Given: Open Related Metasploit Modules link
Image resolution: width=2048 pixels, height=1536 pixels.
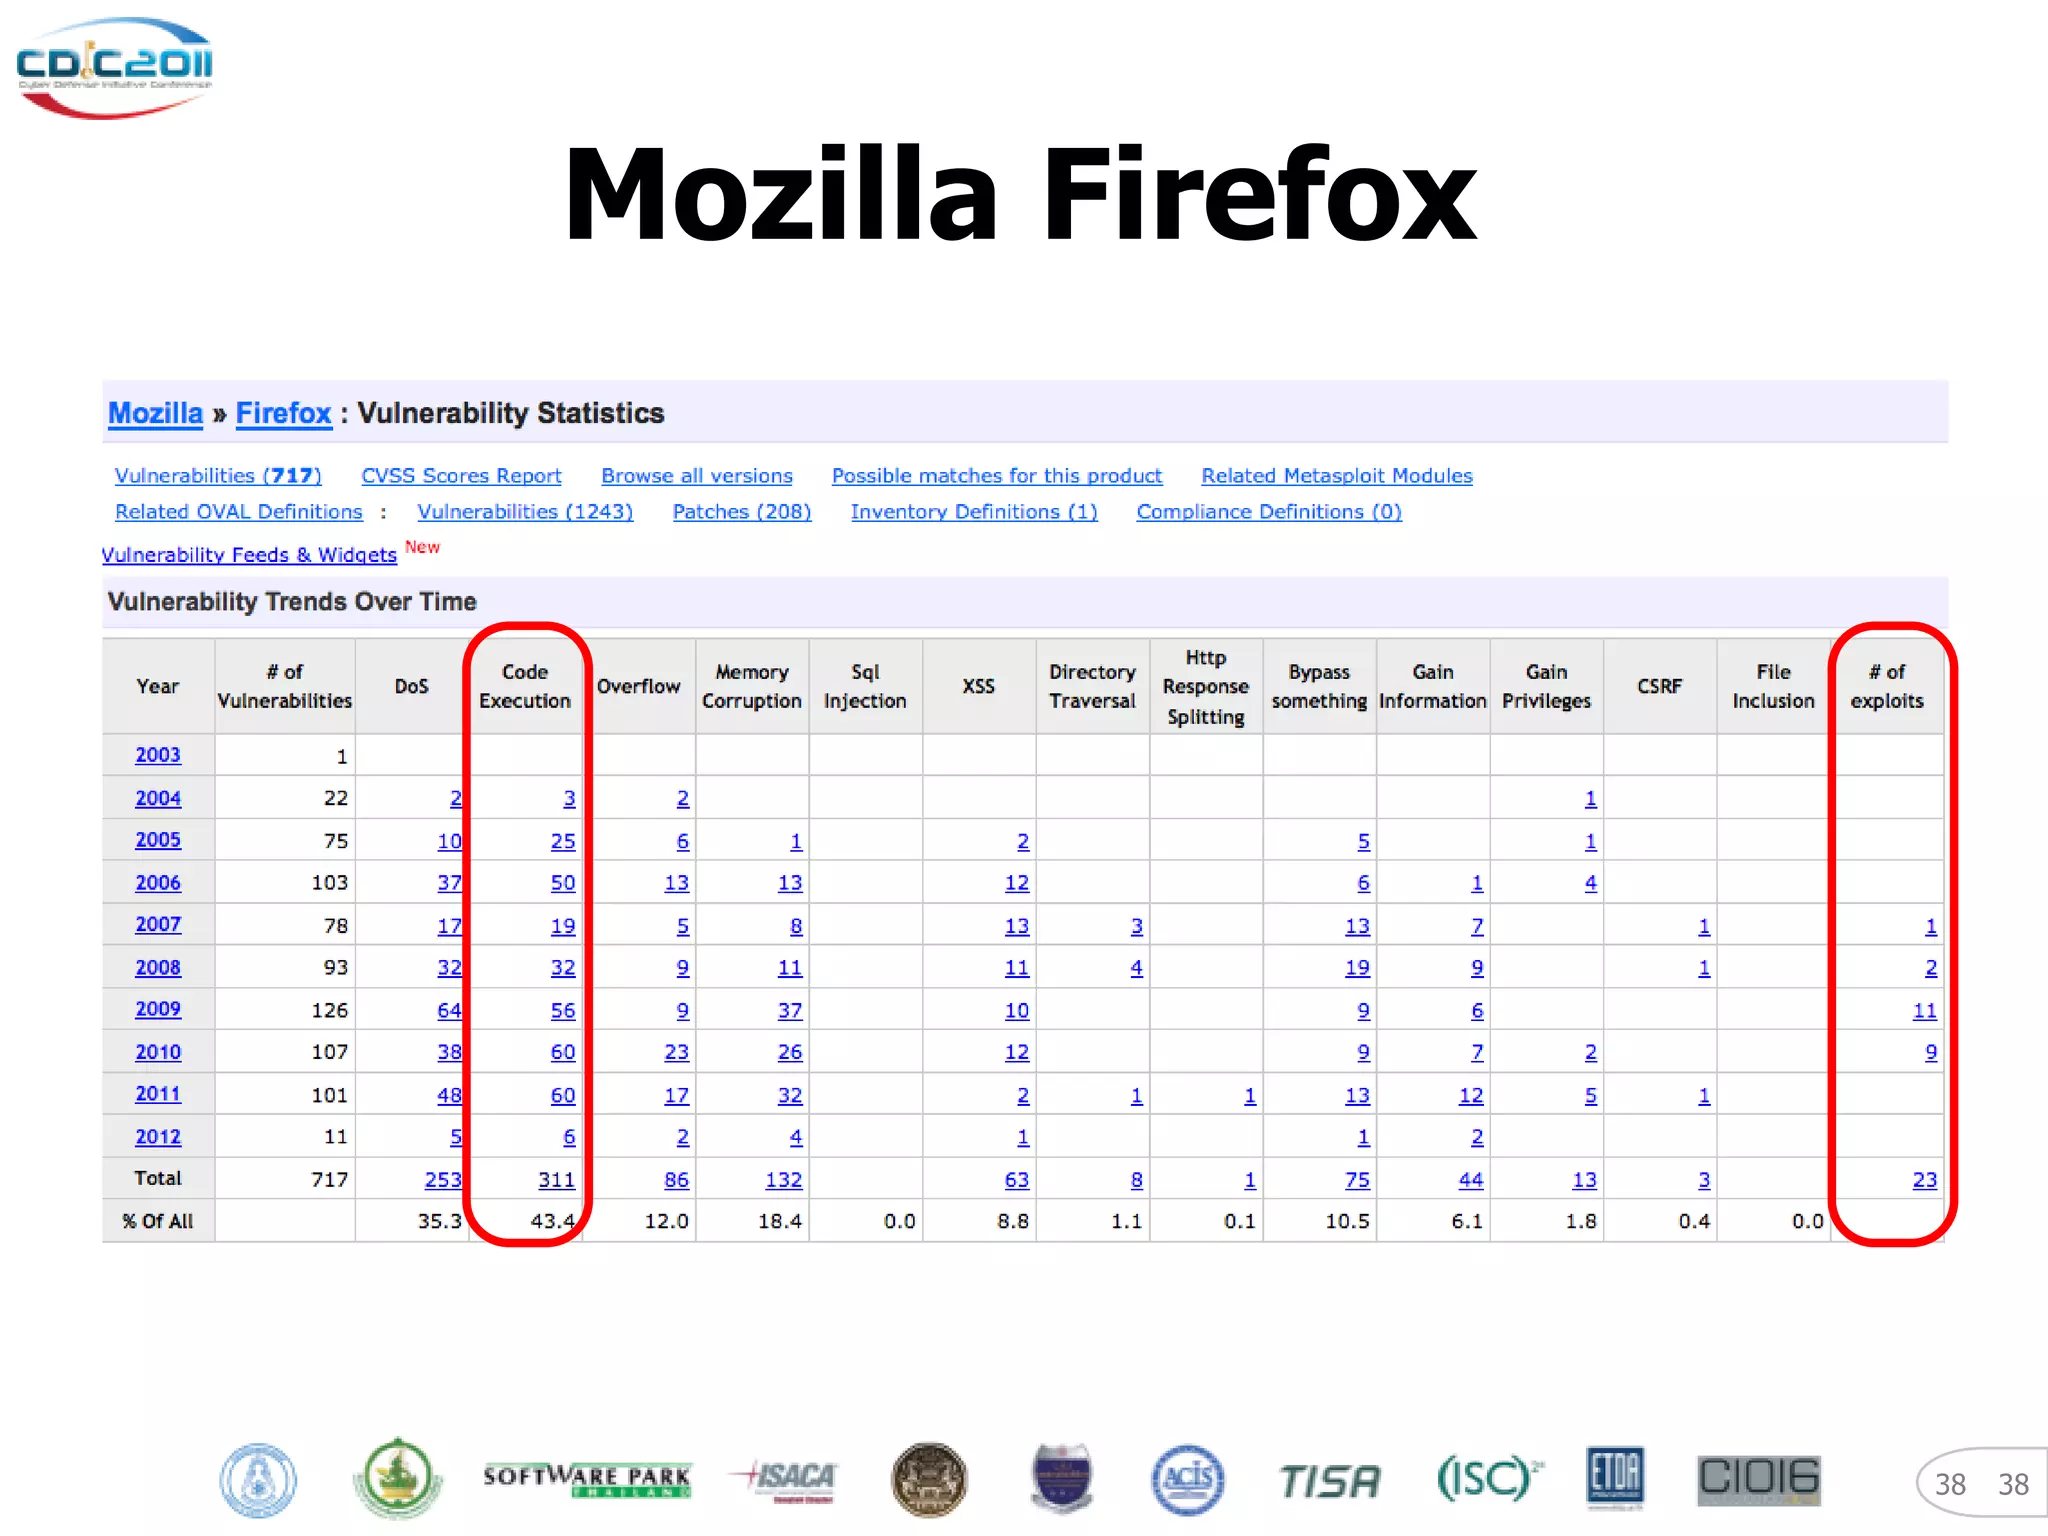Looking at the screenshot, I should (1337, 476).
